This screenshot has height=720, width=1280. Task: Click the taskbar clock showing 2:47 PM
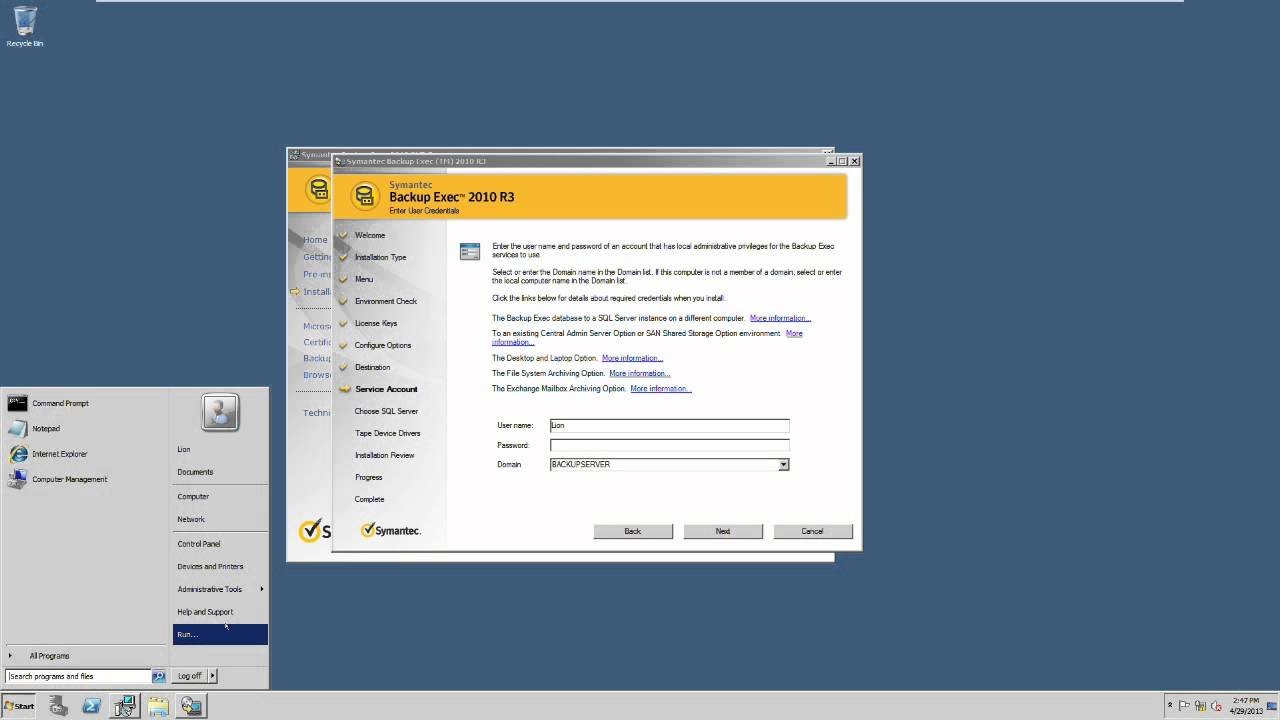pyautogui.click(x=1246, y=706)
